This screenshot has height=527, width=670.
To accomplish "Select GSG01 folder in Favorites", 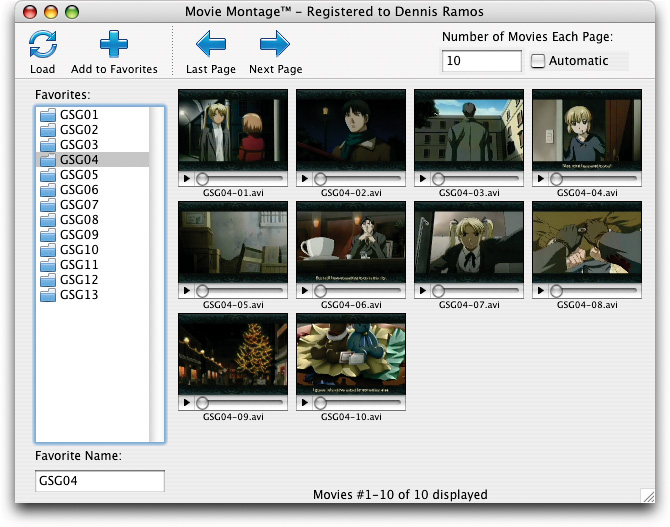I will click(x=92, y=115).
